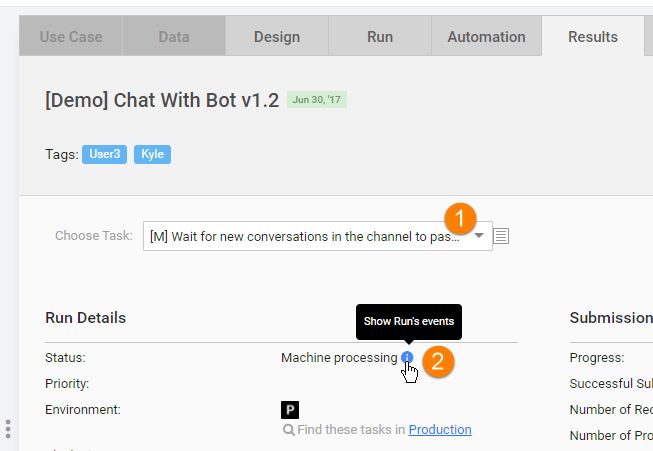Switch to the Data tab
The width and height of the screenshot is (653, 451).
click(x=174, y=37)
